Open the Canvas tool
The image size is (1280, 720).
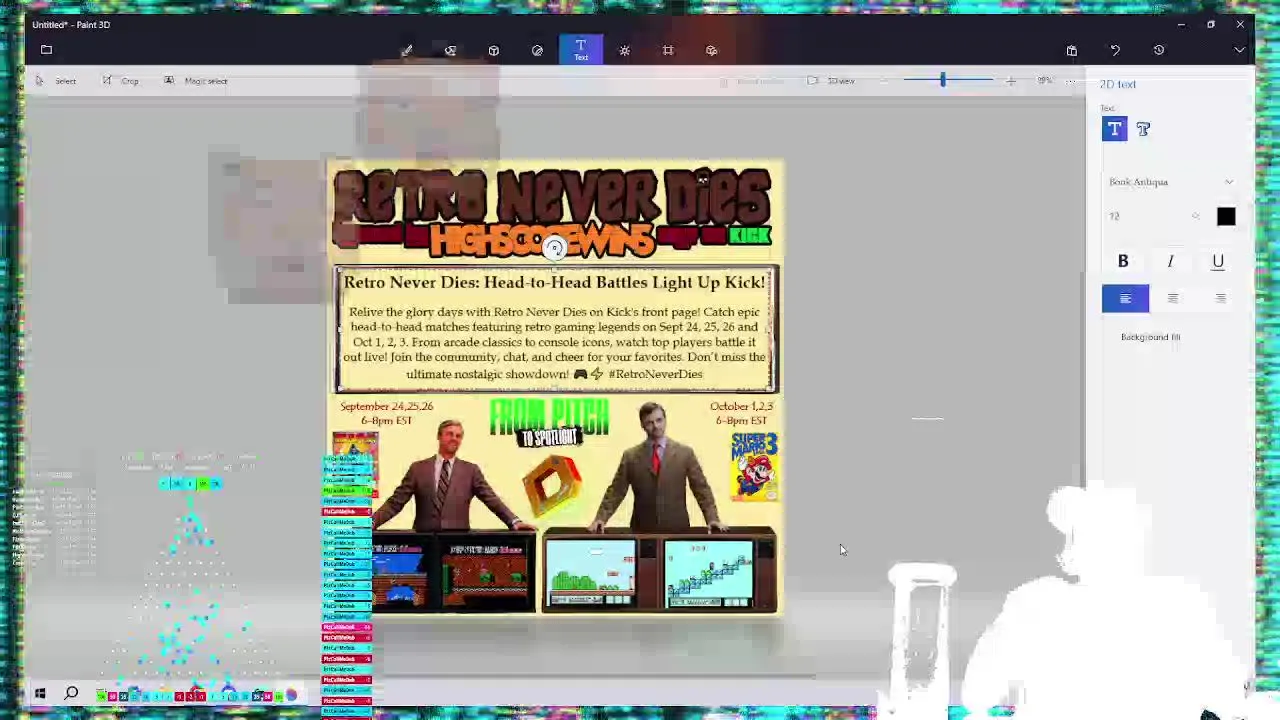pyautogui.click(x=668, y=50)
